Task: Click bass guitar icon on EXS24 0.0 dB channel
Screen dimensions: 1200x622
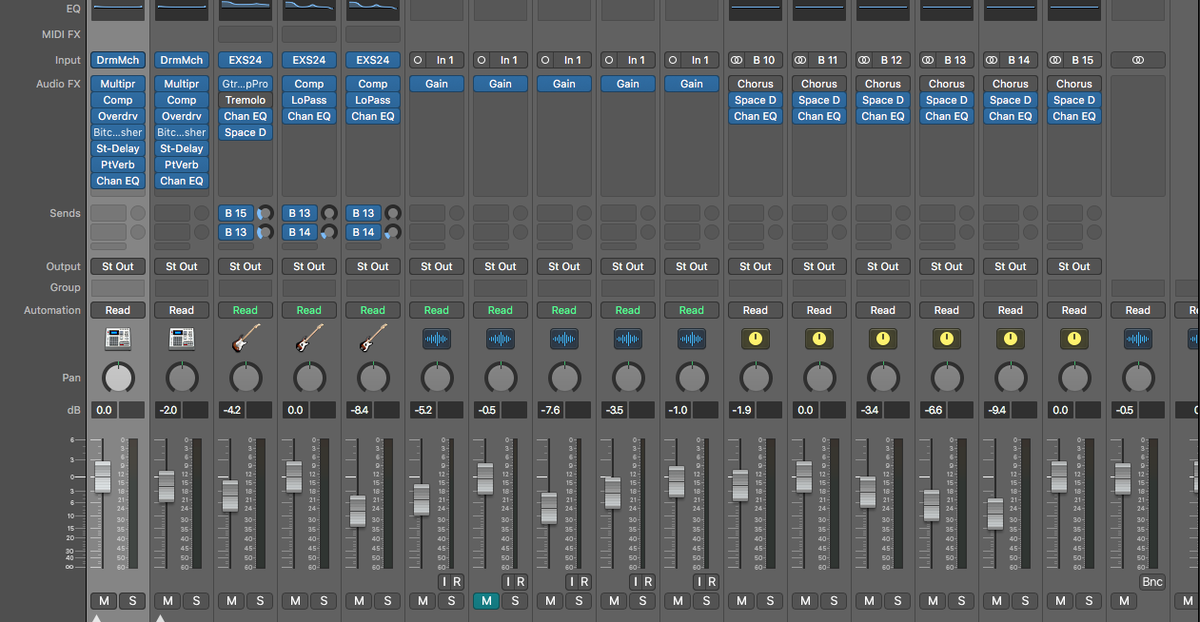Action: pos(309,339)
